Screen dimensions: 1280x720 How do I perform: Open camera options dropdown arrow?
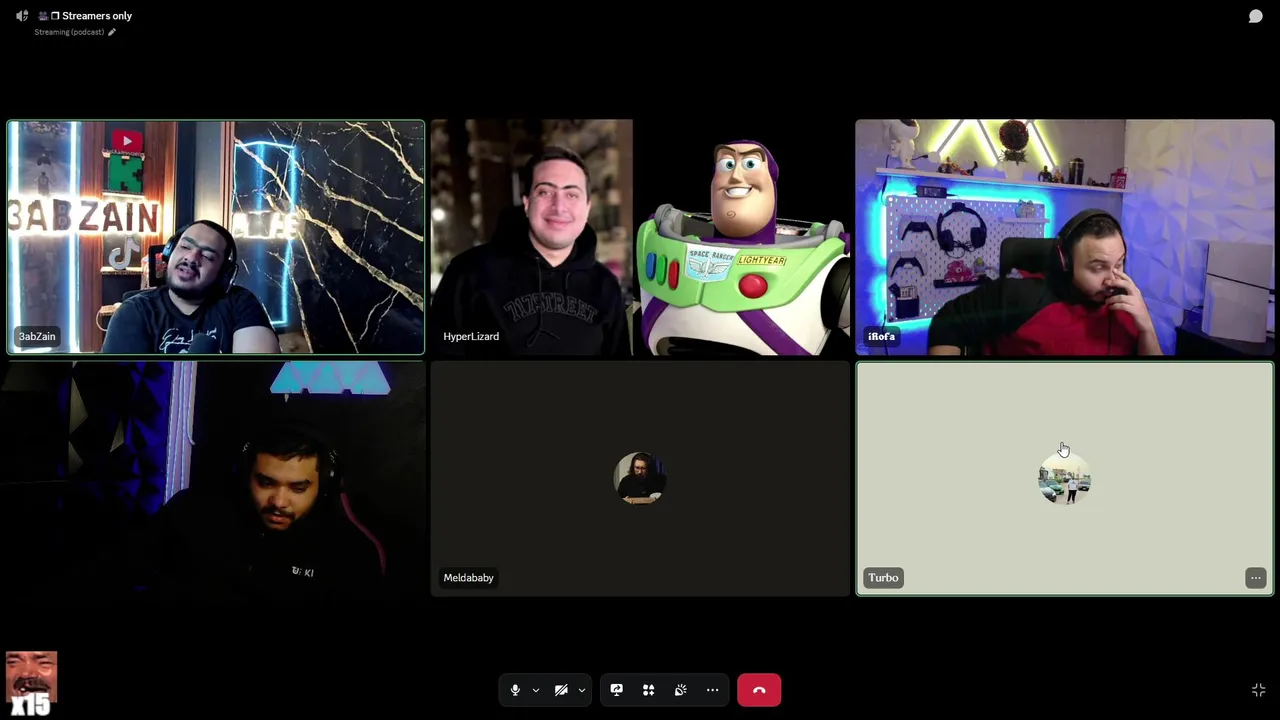[581, 690]
